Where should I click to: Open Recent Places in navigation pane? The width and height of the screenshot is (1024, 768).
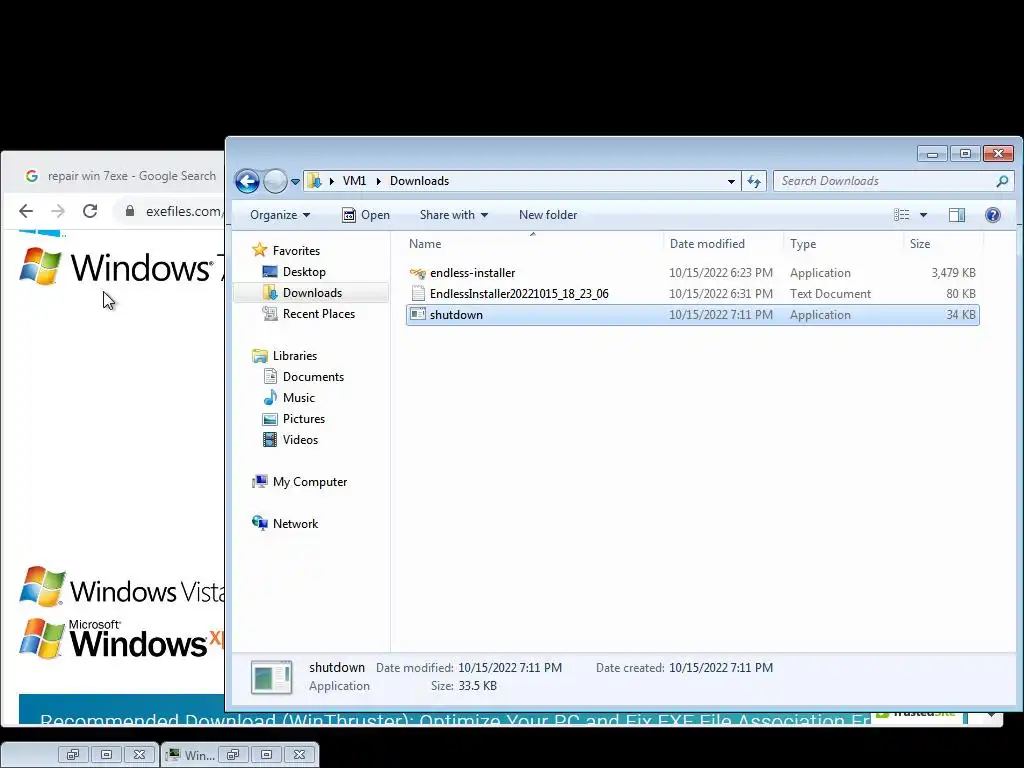(319, 313)
